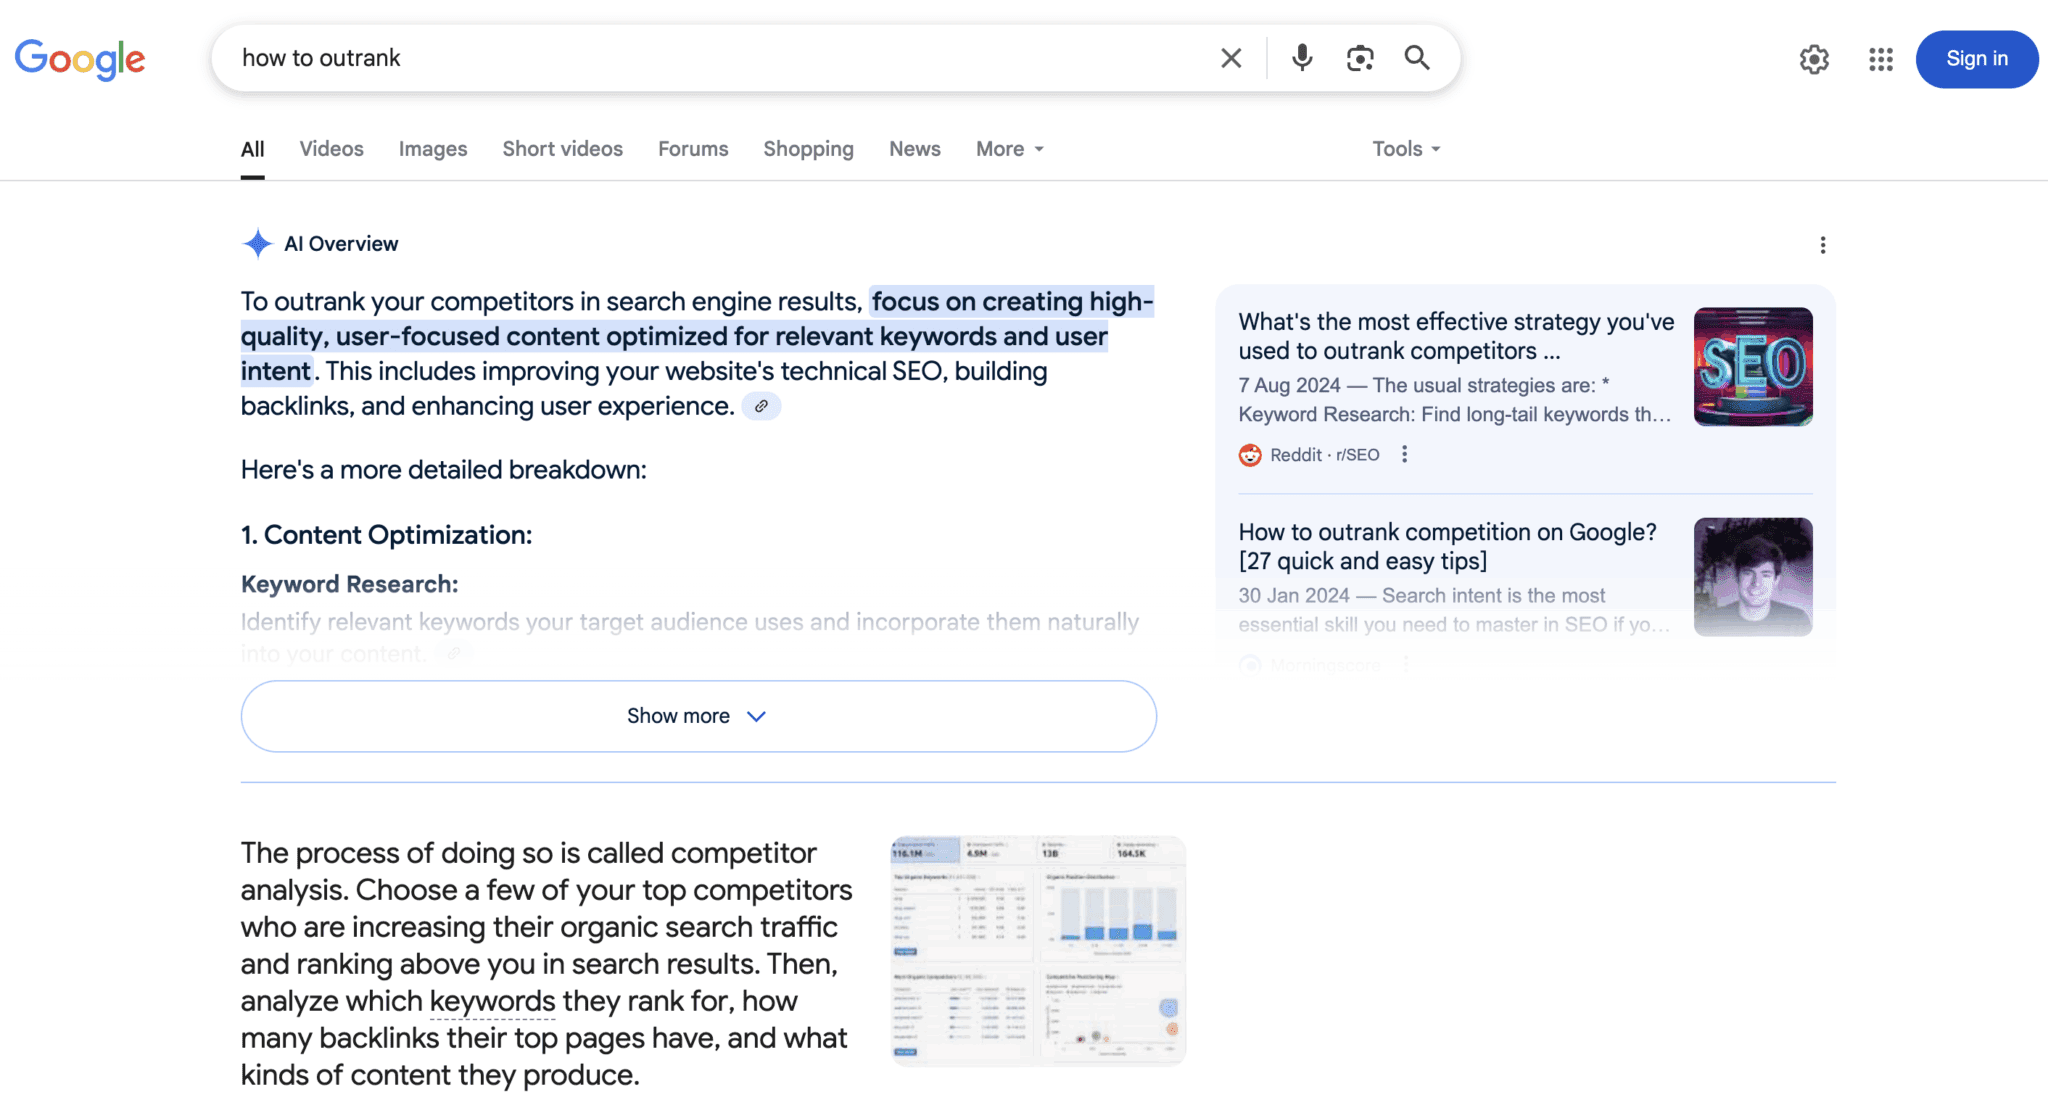The height and width of the screenshot is (1105, 2048).
Task: Switch to the Videos tab
Action: click(331, 149)
